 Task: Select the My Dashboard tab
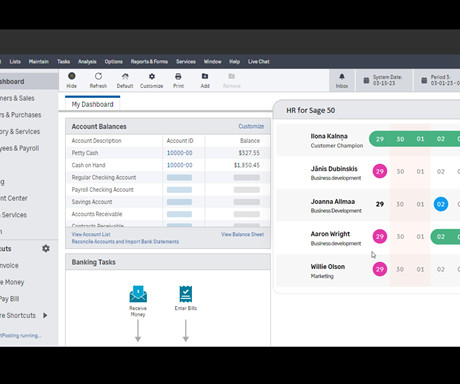click(x=93, y=104)
